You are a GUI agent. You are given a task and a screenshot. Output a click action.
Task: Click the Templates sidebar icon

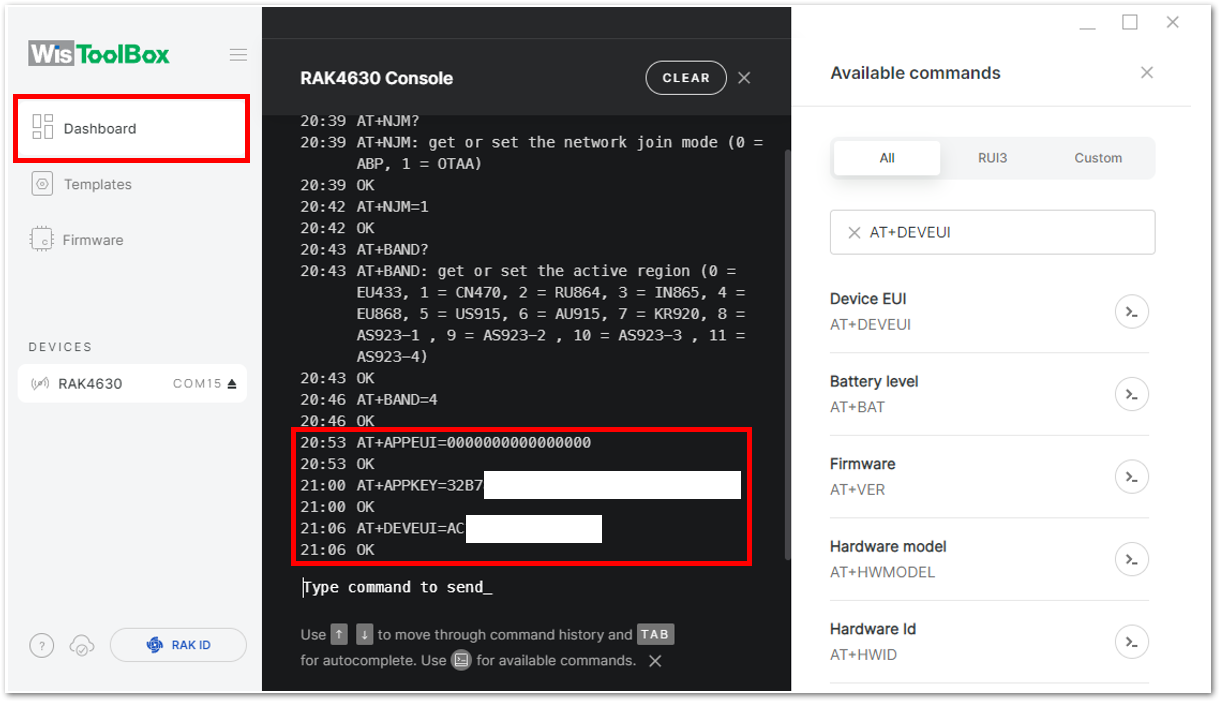point(42,184)
